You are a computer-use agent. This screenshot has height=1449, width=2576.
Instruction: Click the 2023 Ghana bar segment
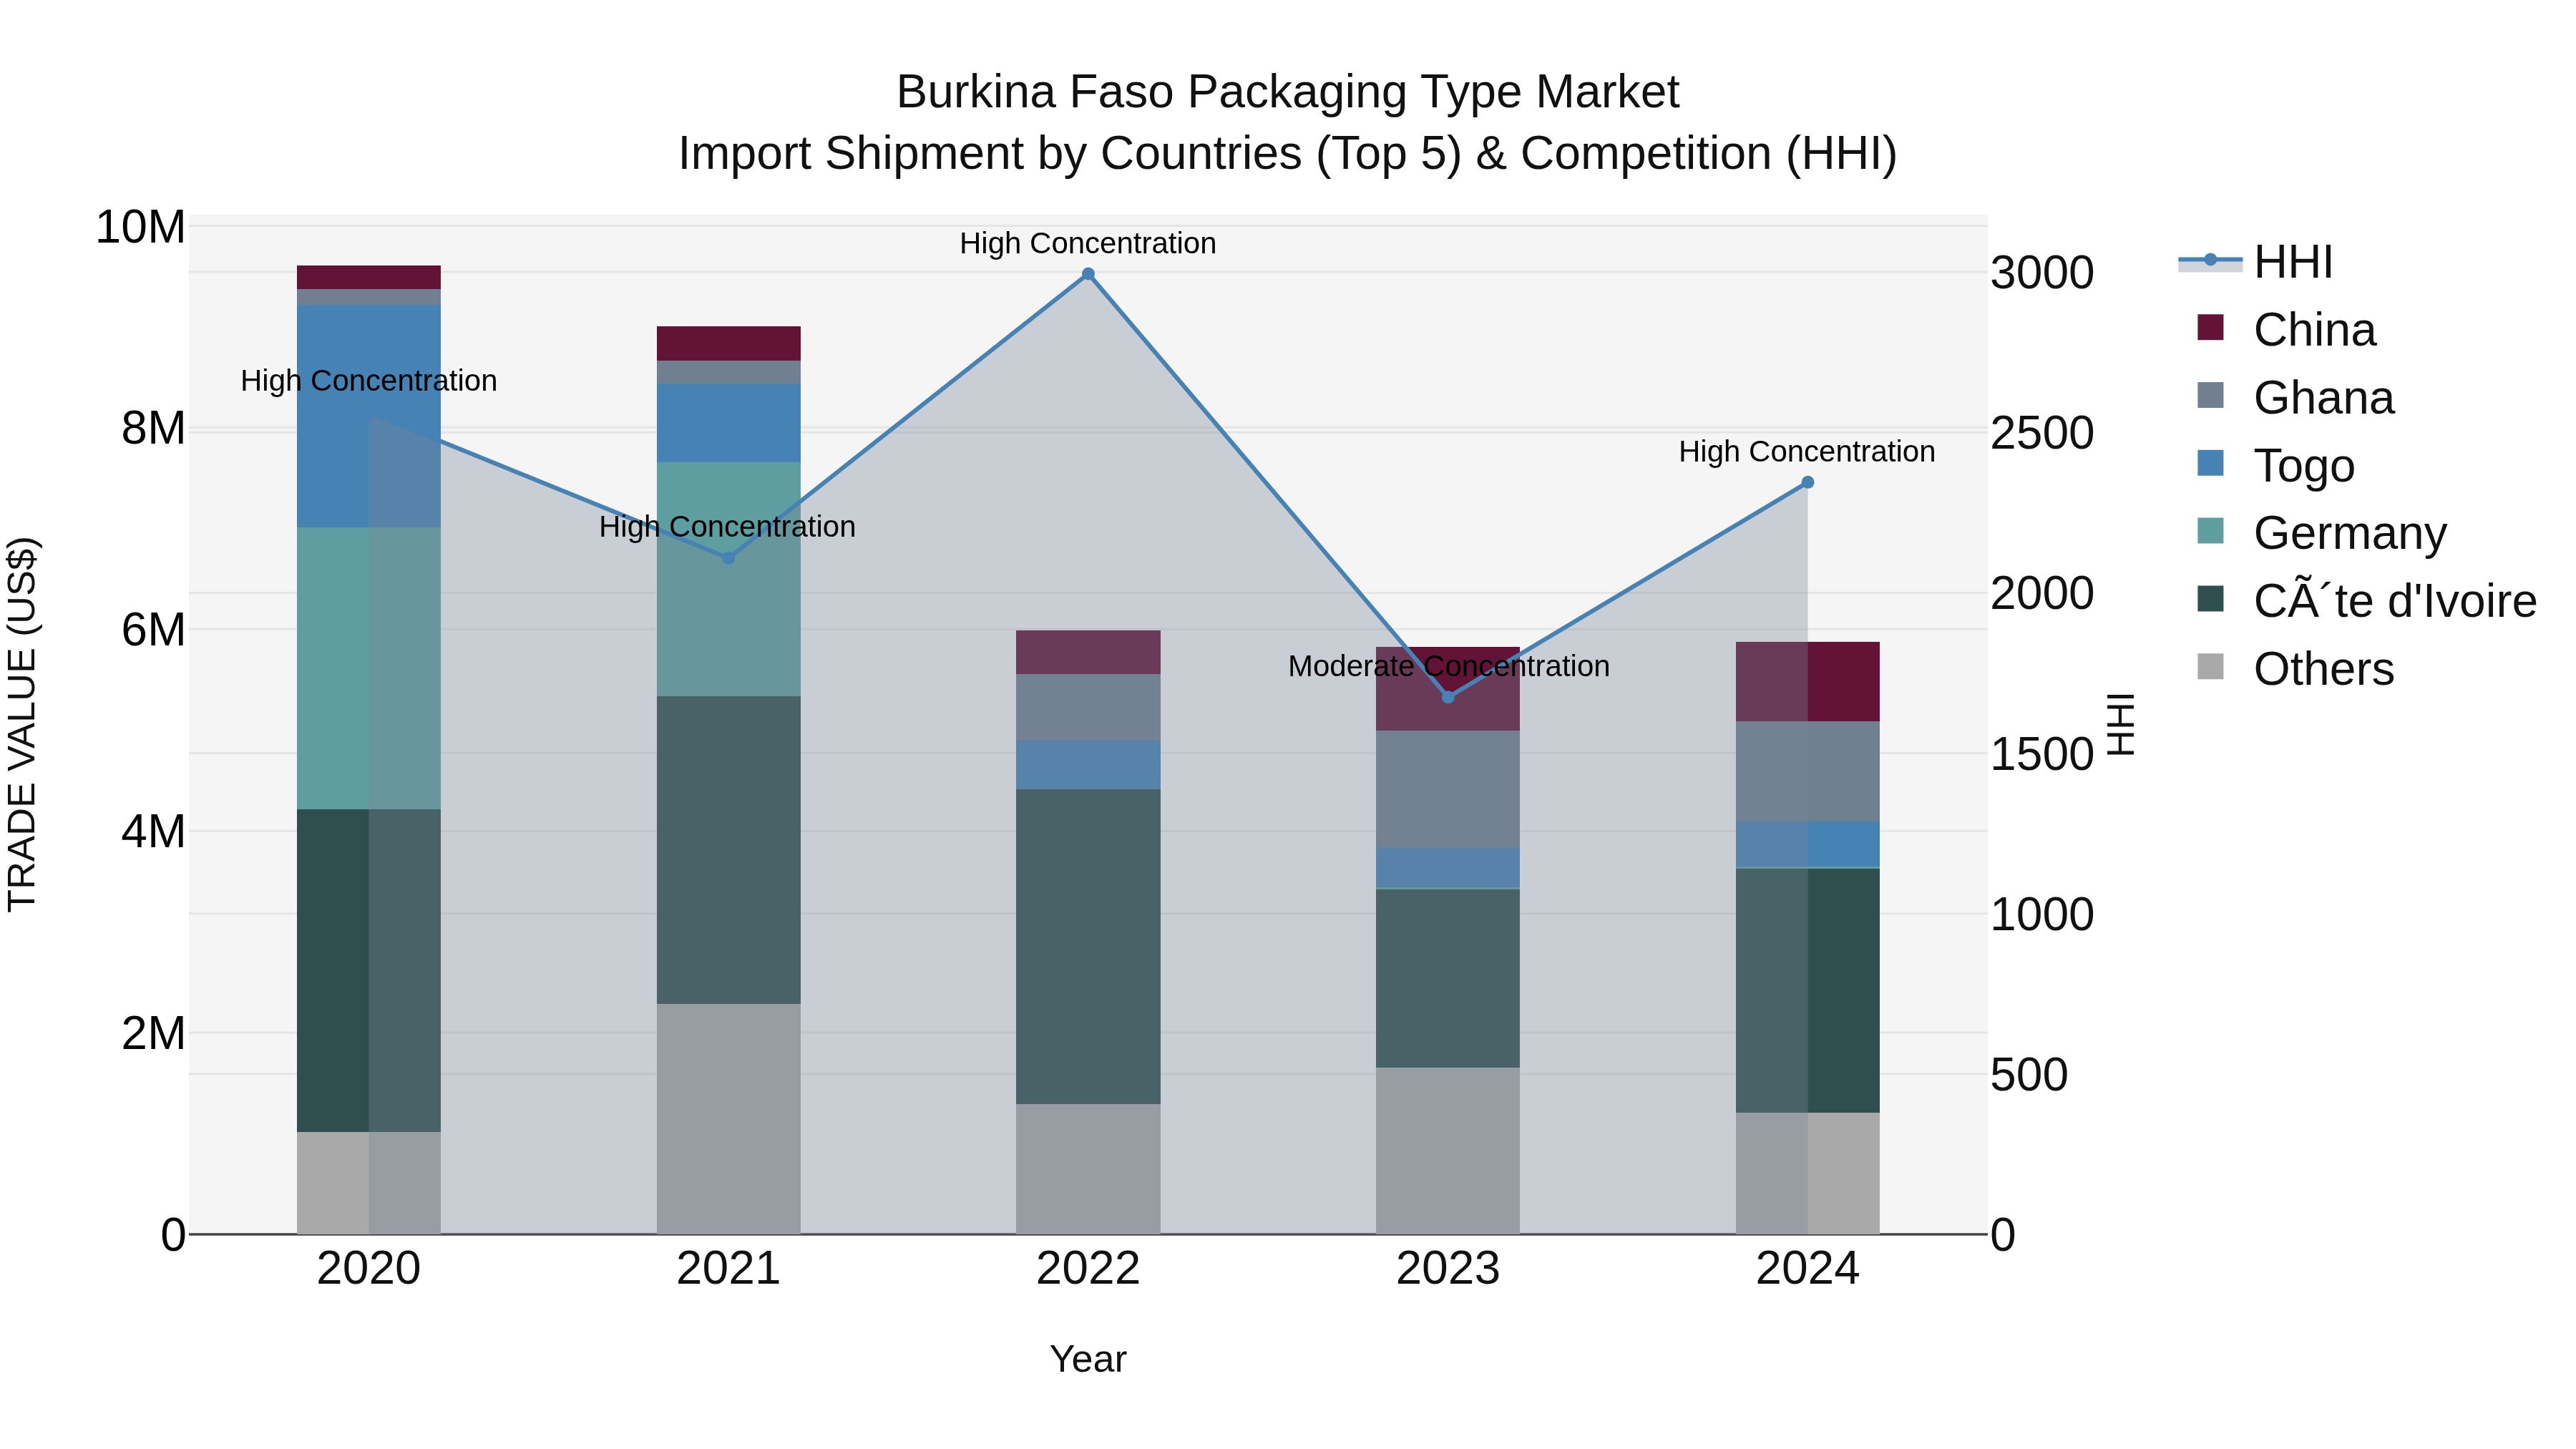[x=1447, y=789]
